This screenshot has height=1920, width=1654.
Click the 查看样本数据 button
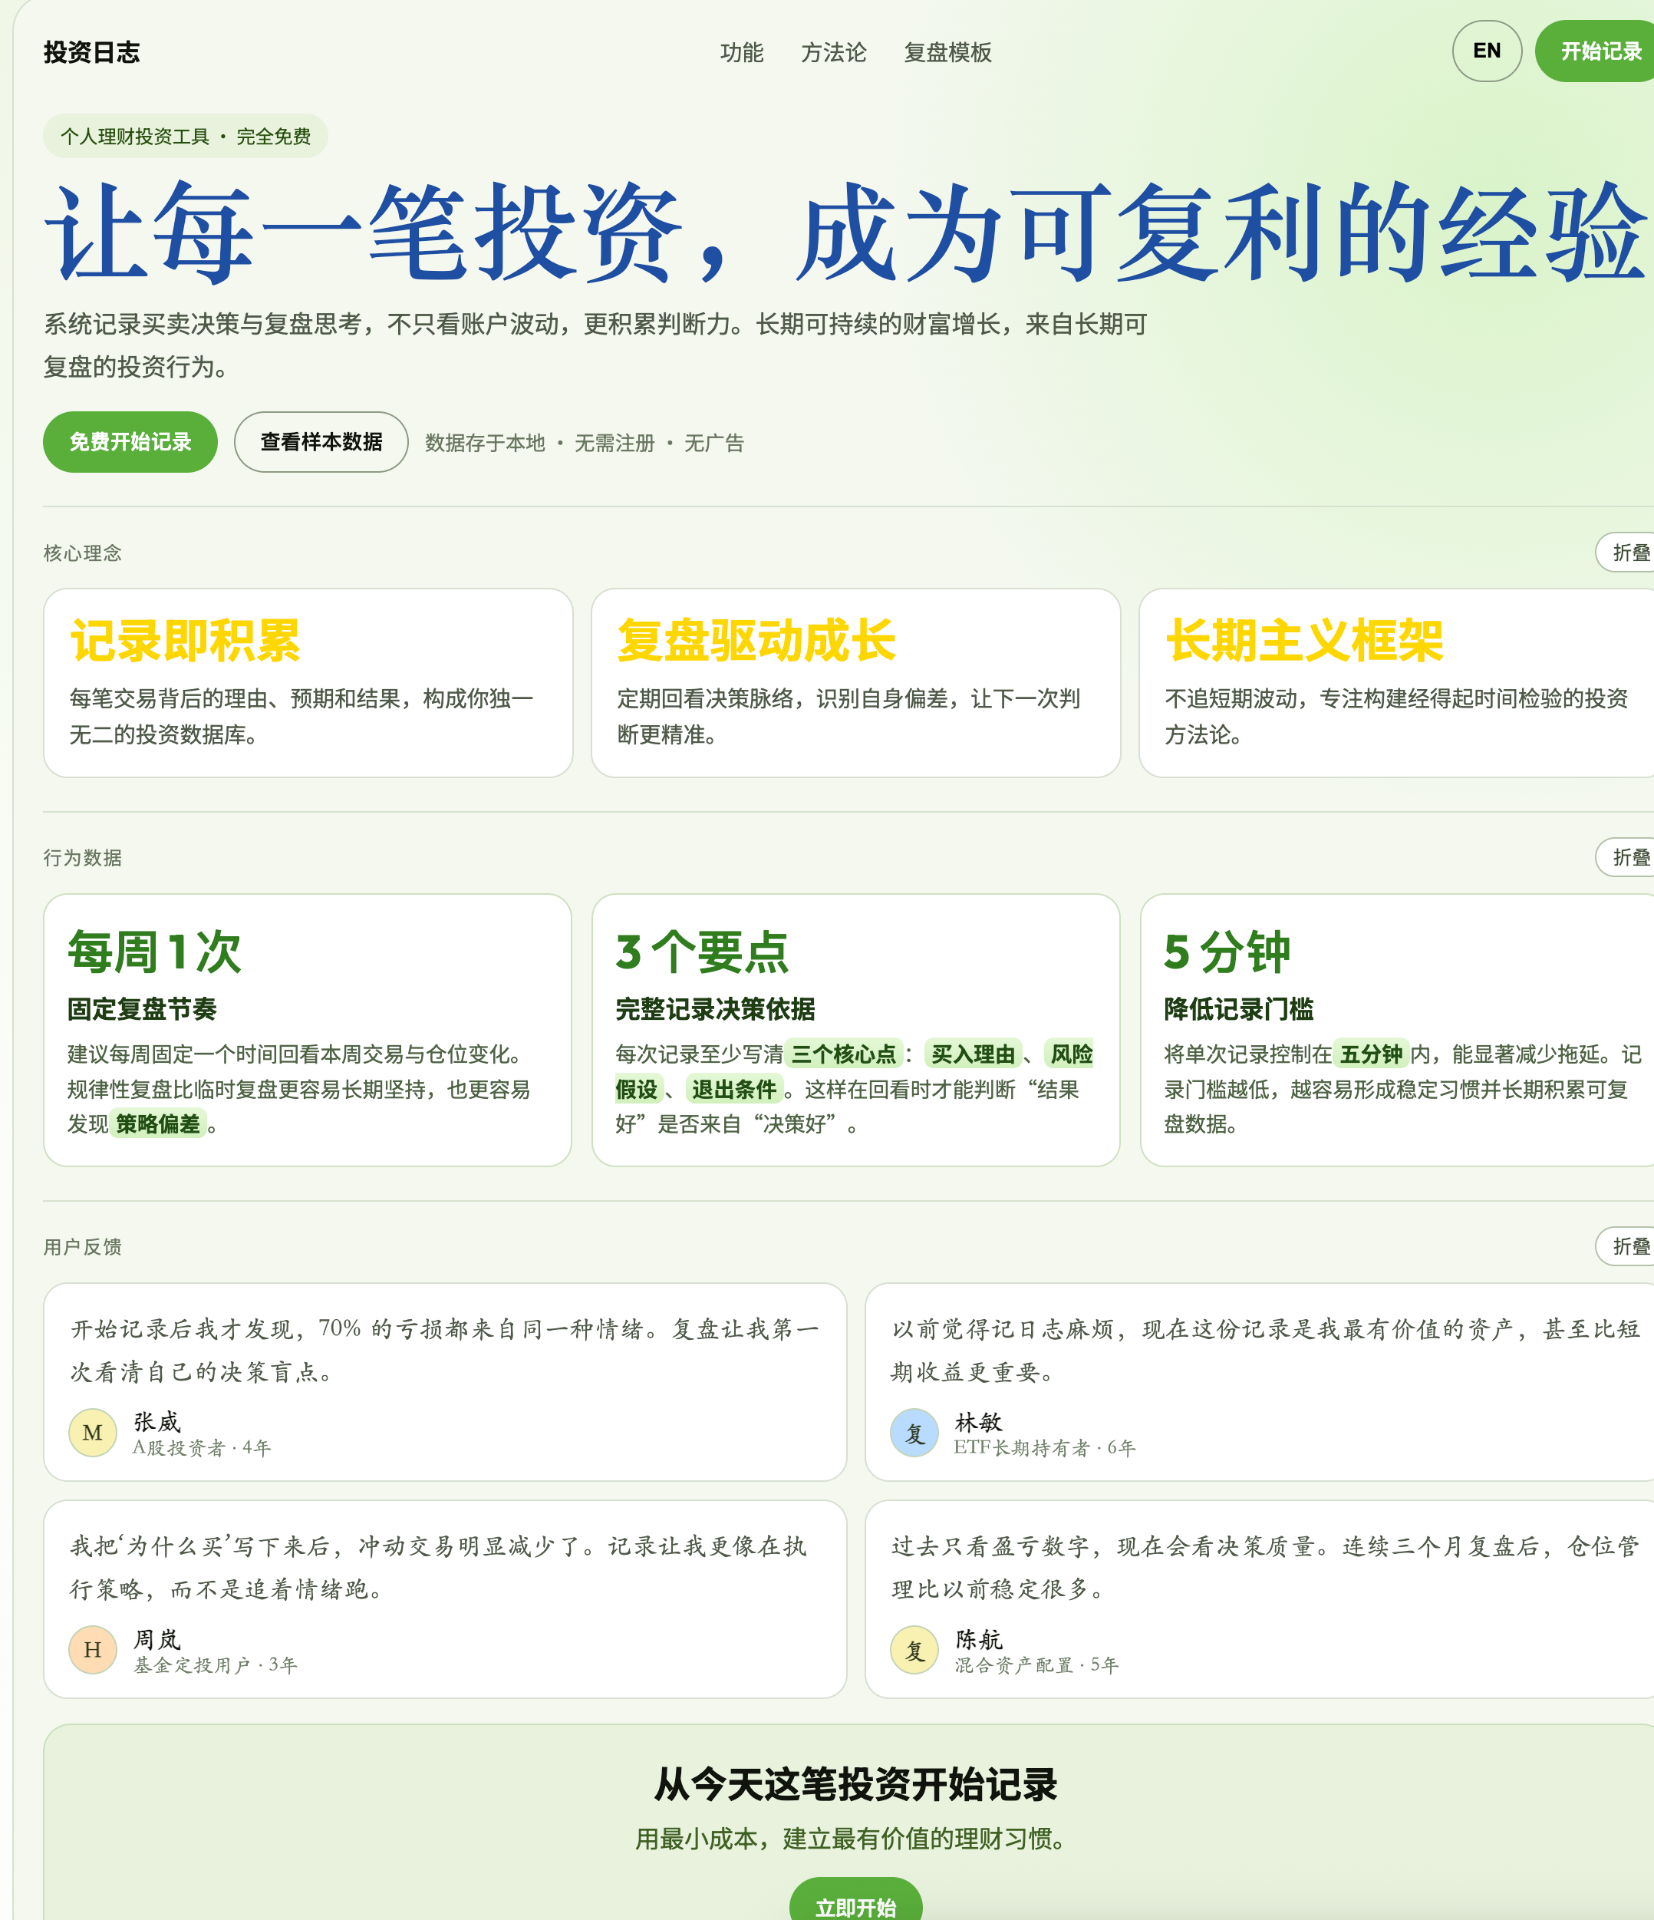tap(321, 442)
